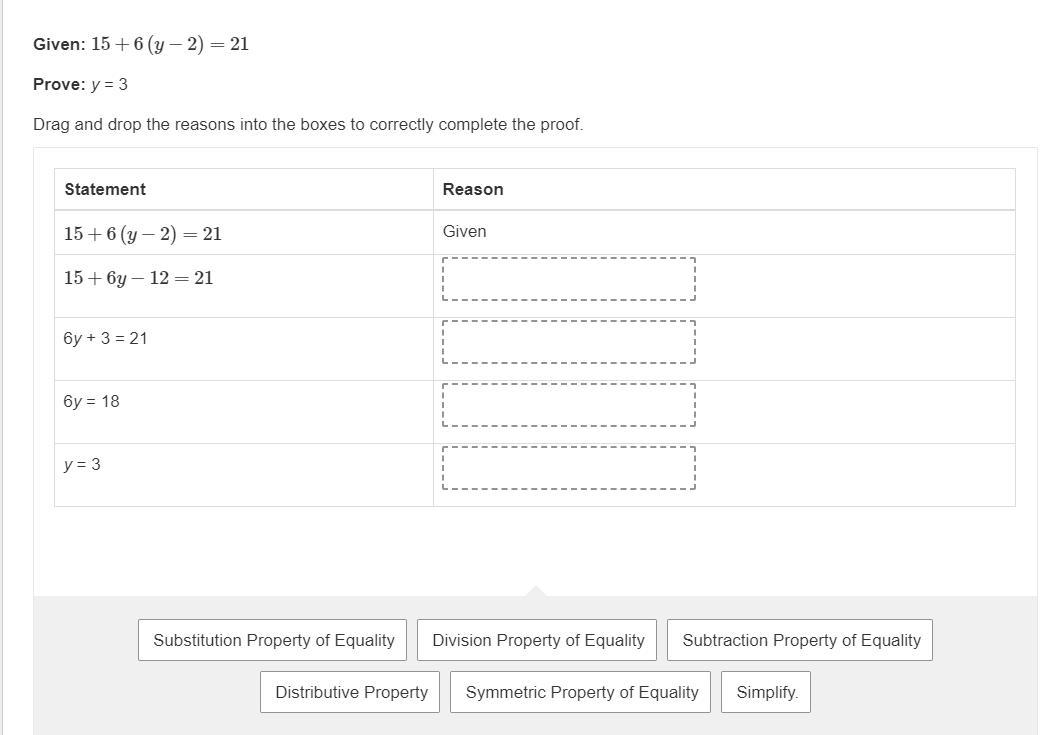The width and height of the screenshot is (1053, 735).
Task: Select the reason box for 6y + 3 = 21
Action: 568,342
